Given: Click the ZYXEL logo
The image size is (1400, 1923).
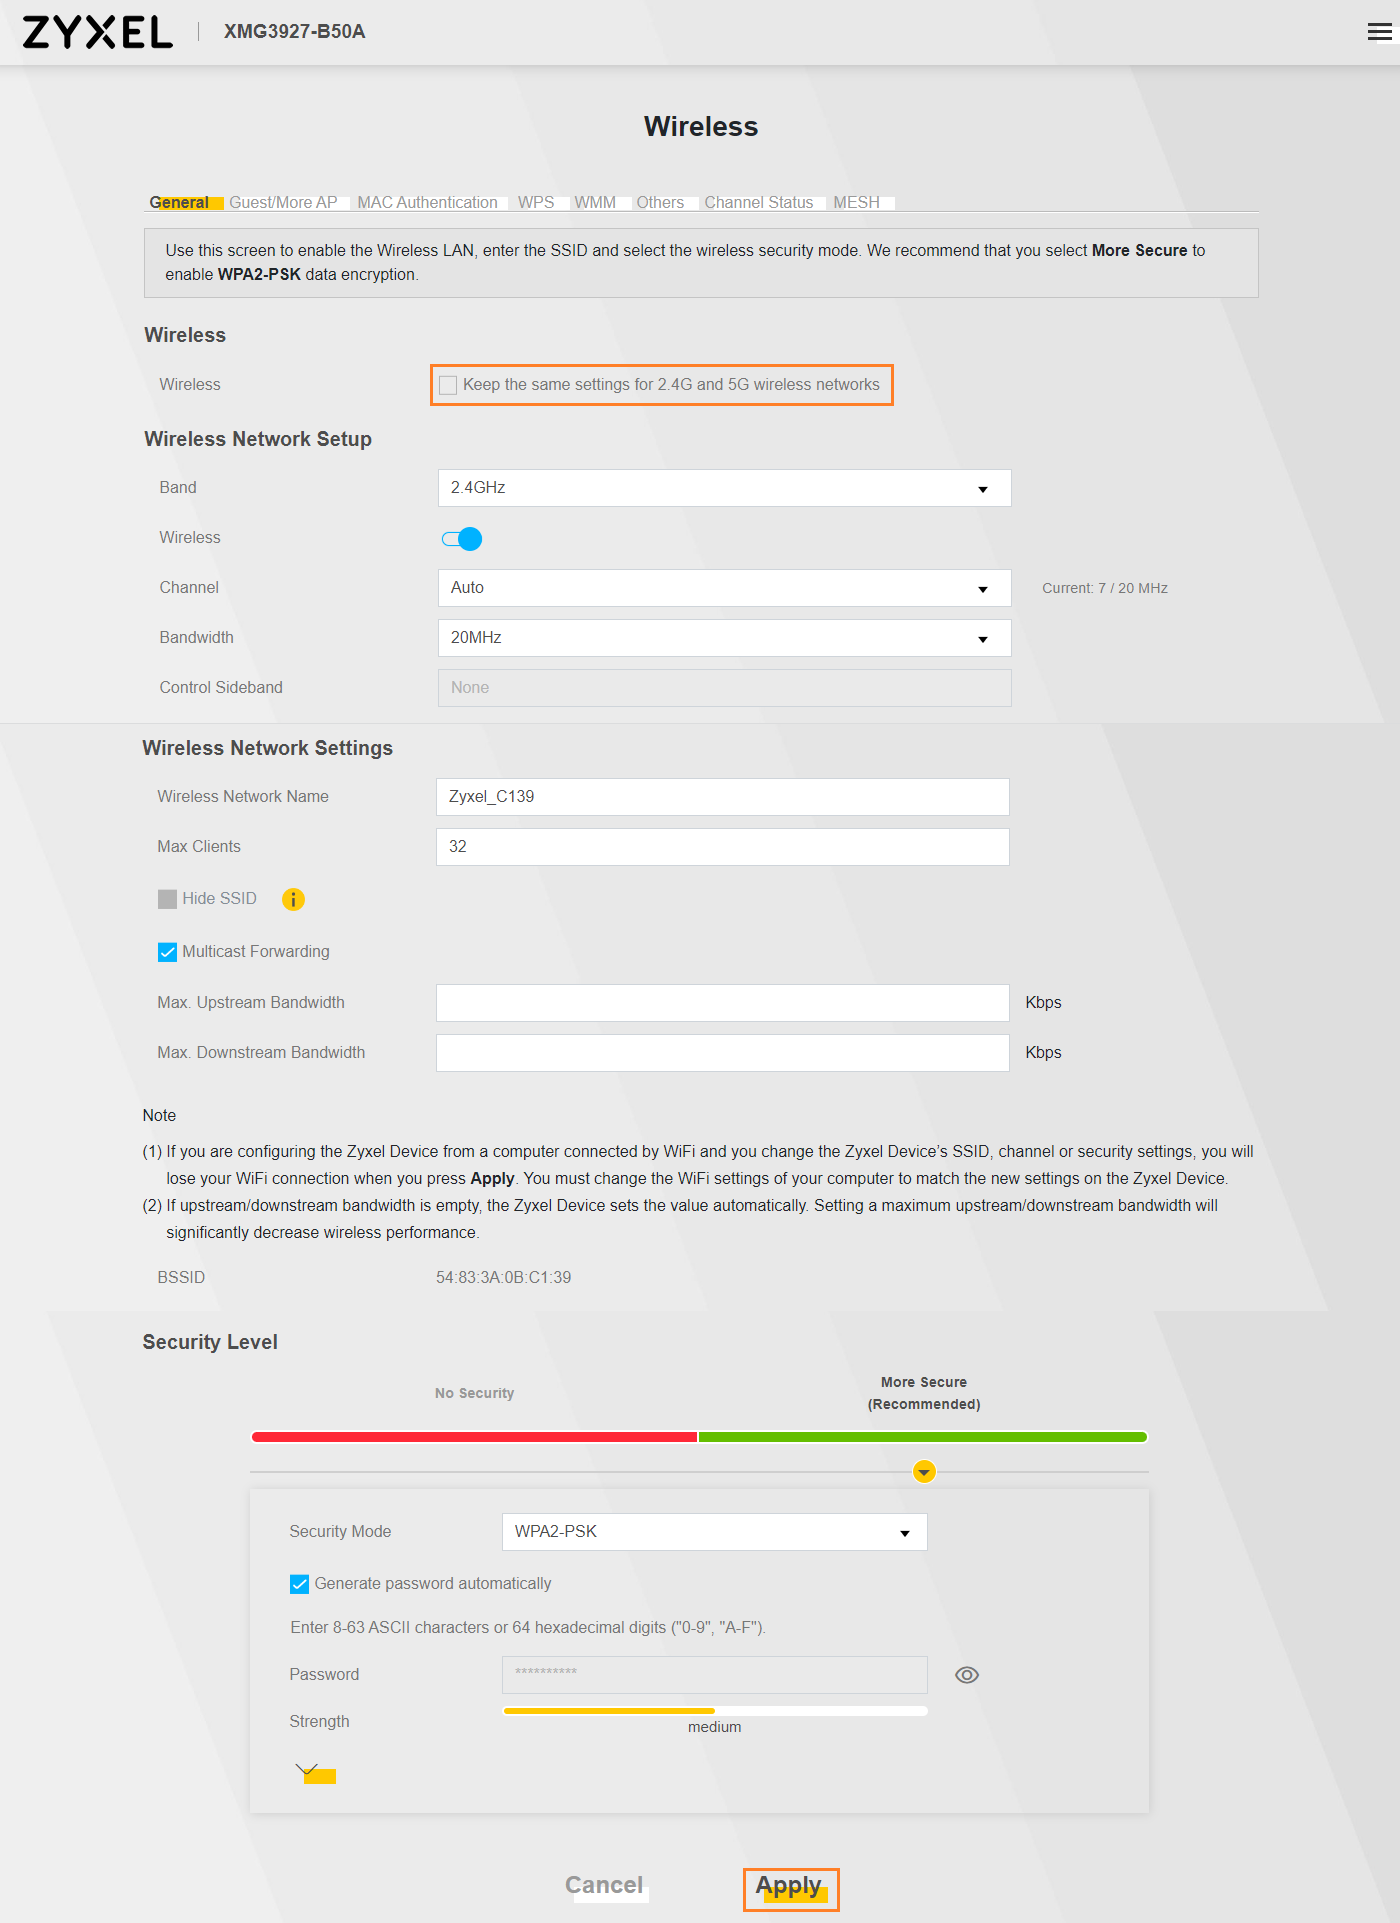Looking at the screenshot, I should [97, 32].
